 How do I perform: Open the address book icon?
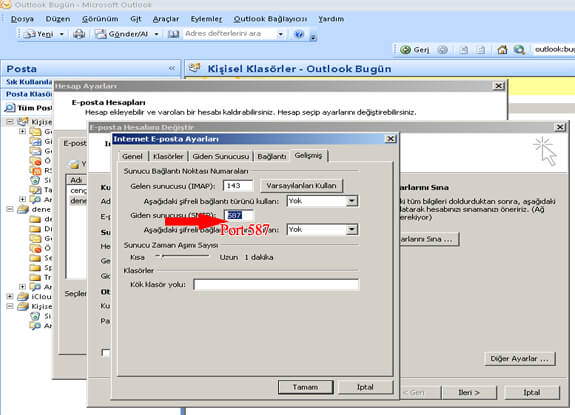click(x=173, y=34)
